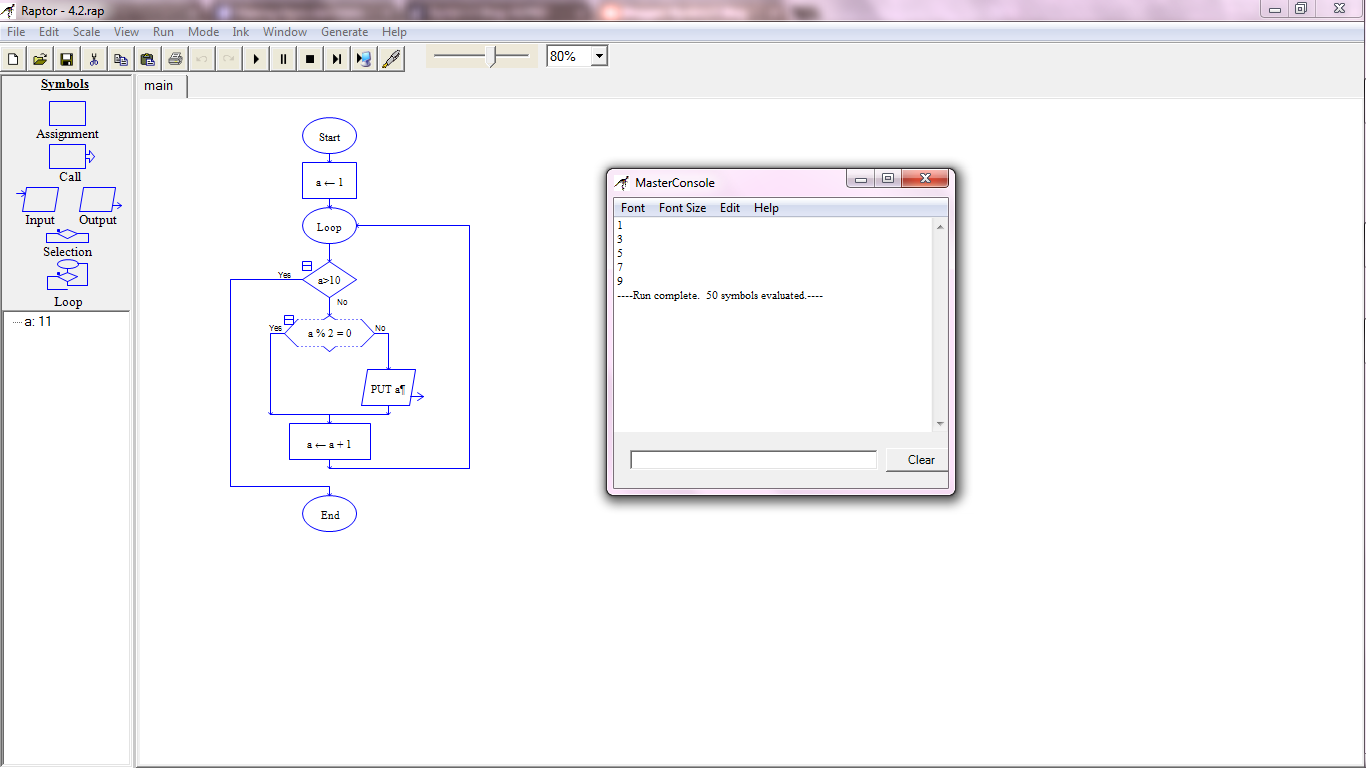Screen dimensions: 1366x768
Task: Stop and reset execution
Action: pyautogui.click(x=310, y=59)
